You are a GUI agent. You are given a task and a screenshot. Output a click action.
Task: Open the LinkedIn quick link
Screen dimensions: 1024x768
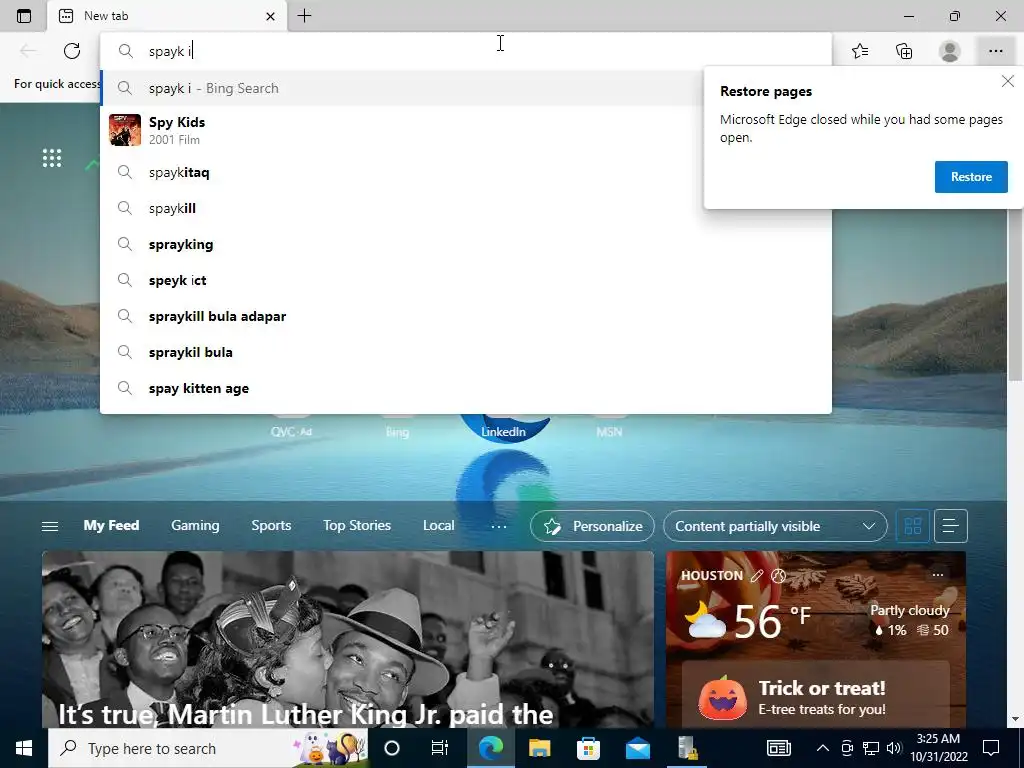504,432
